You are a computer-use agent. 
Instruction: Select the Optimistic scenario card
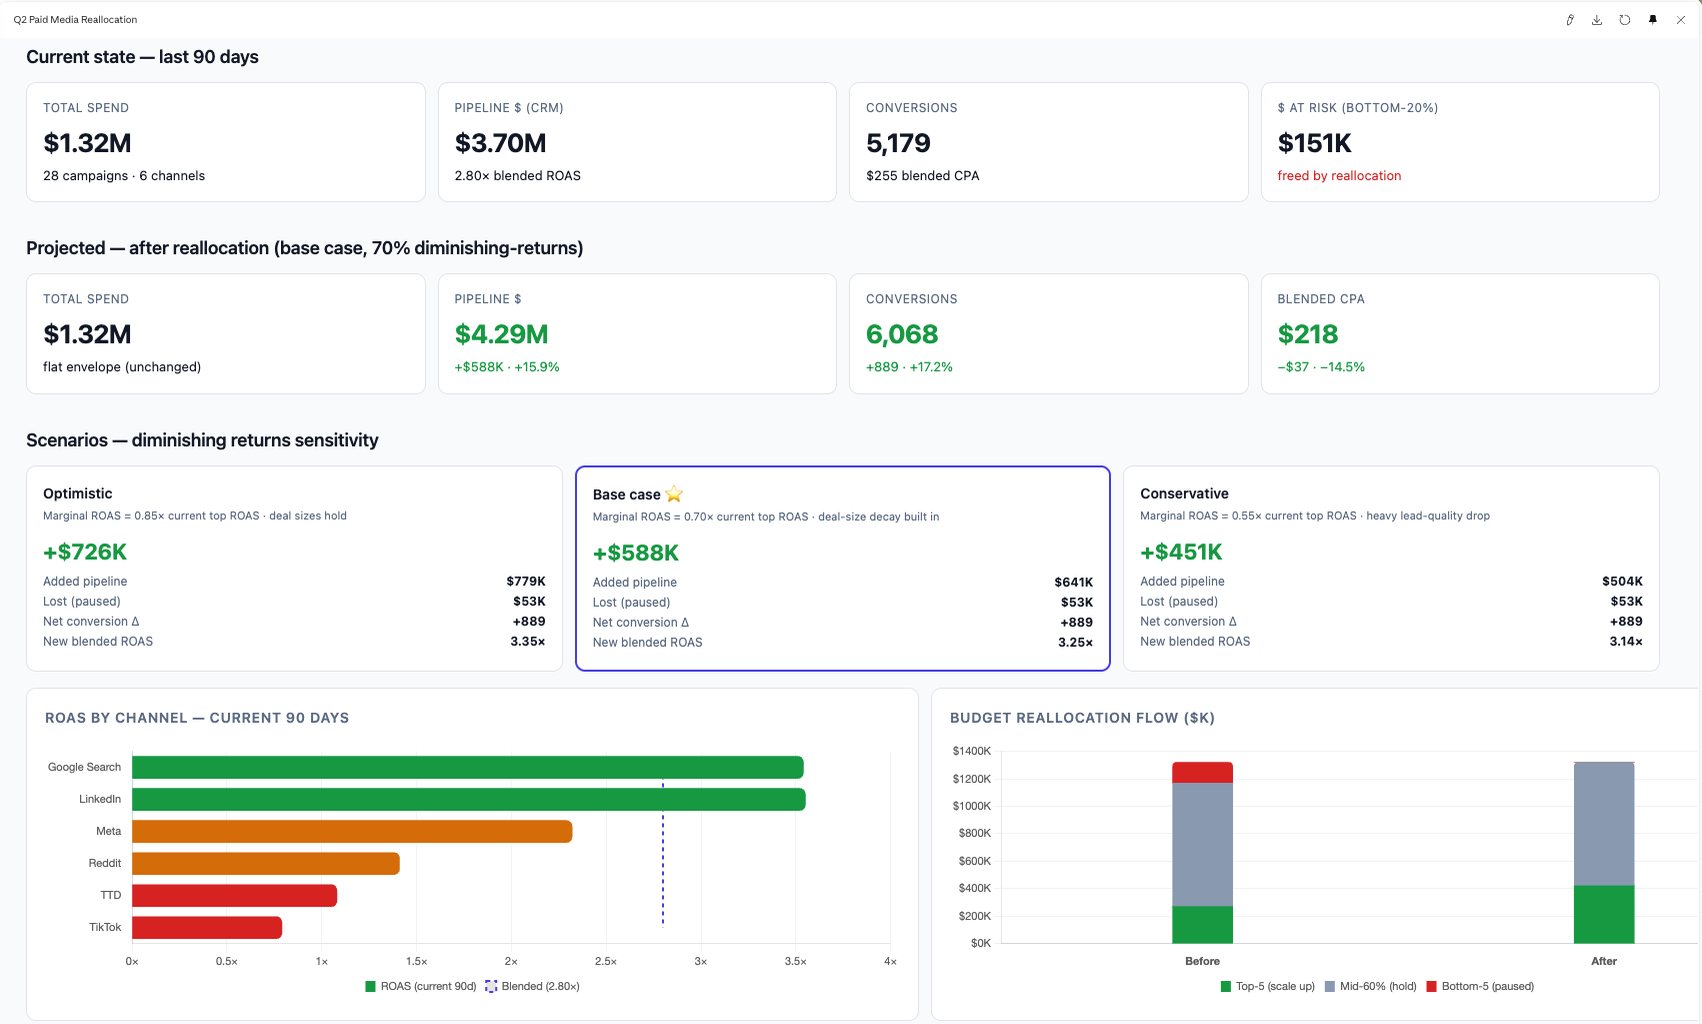294,568
